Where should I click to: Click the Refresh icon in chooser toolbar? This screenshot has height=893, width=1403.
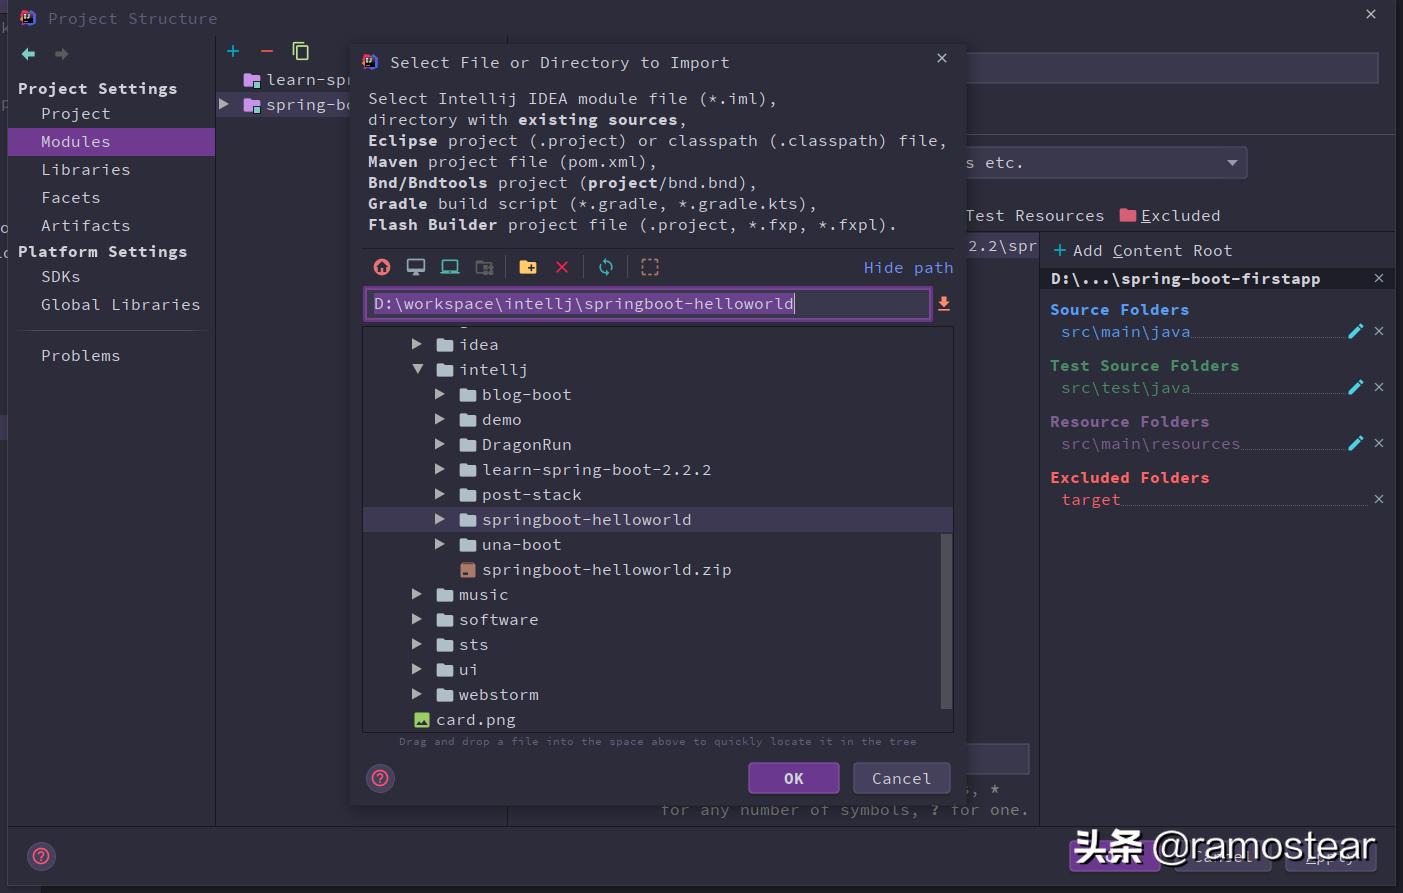click(606, 267)
